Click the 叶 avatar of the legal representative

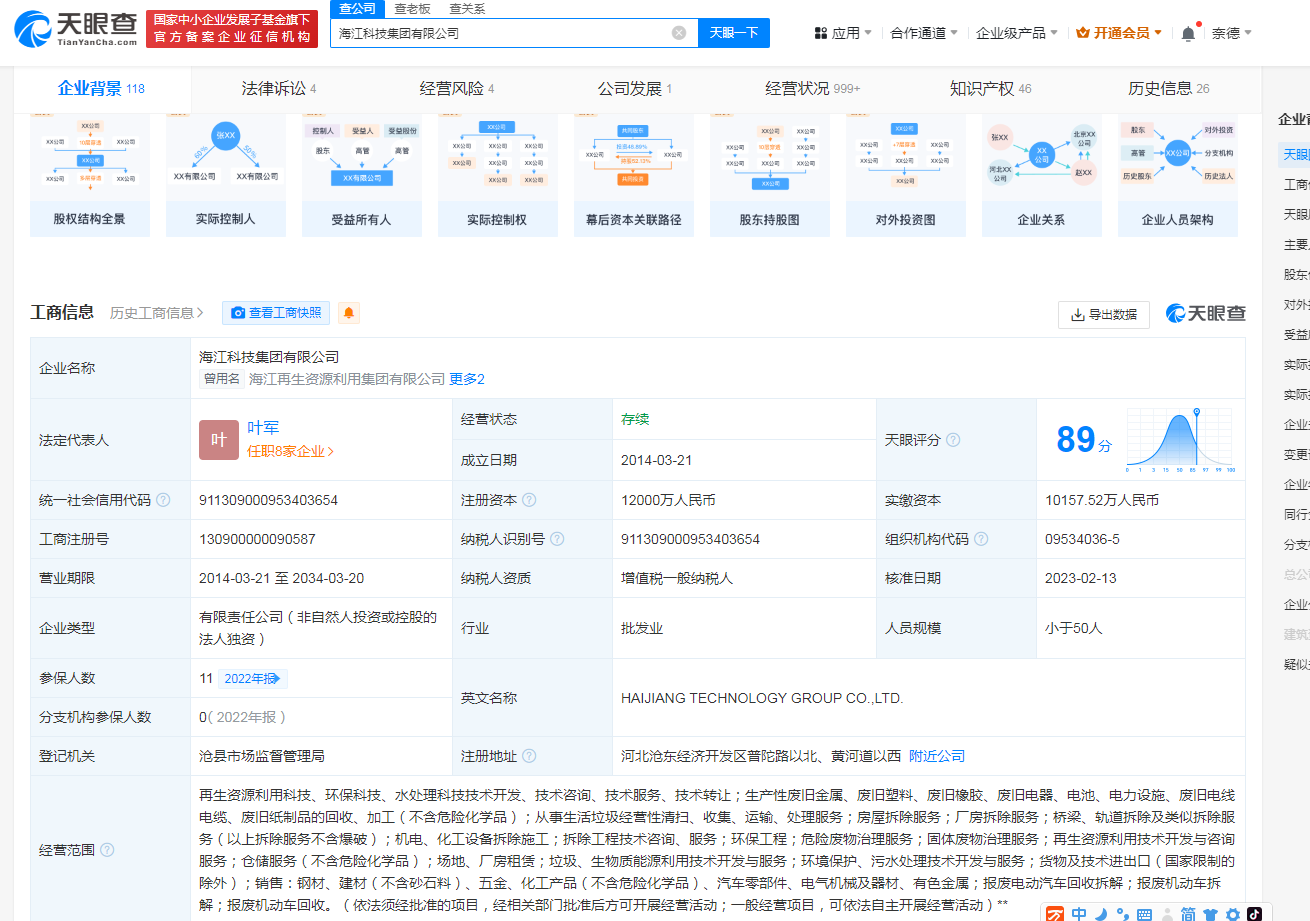pos(219,440)
